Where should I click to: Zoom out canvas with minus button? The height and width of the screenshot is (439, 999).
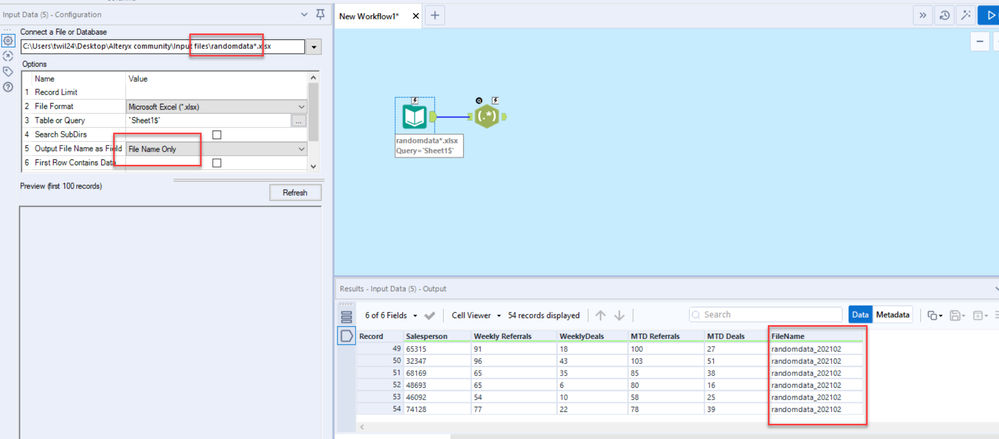tap(979, 41)
